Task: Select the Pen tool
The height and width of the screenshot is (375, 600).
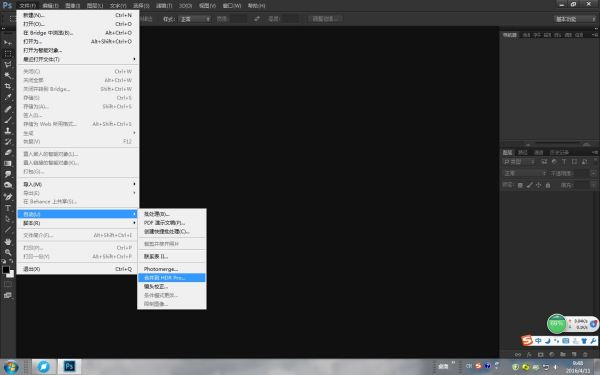Action: pyautogui.click(x=8, y=197)
